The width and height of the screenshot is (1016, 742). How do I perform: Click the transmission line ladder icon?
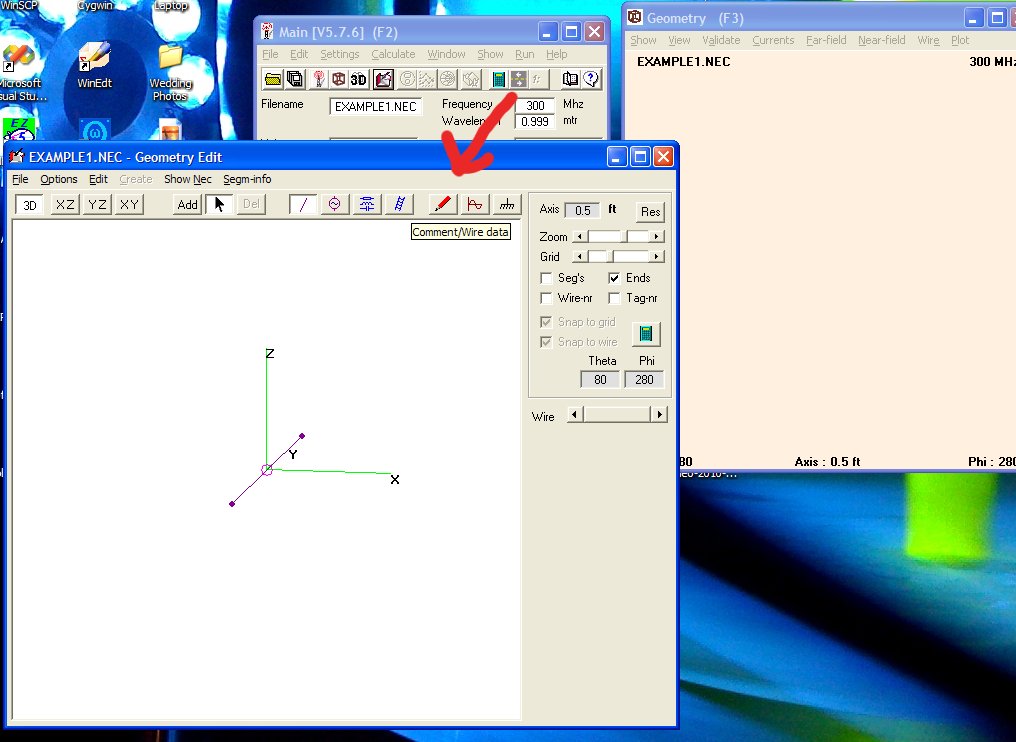pos(399,204)
